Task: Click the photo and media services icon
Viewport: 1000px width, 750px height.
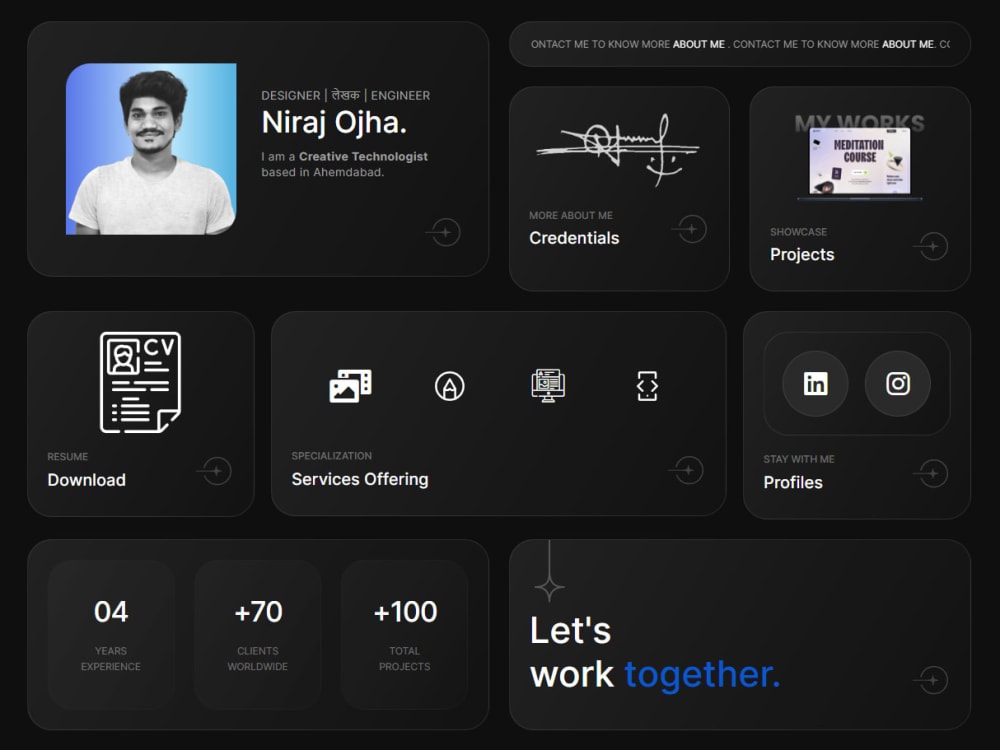Action: tap(348, 385)
